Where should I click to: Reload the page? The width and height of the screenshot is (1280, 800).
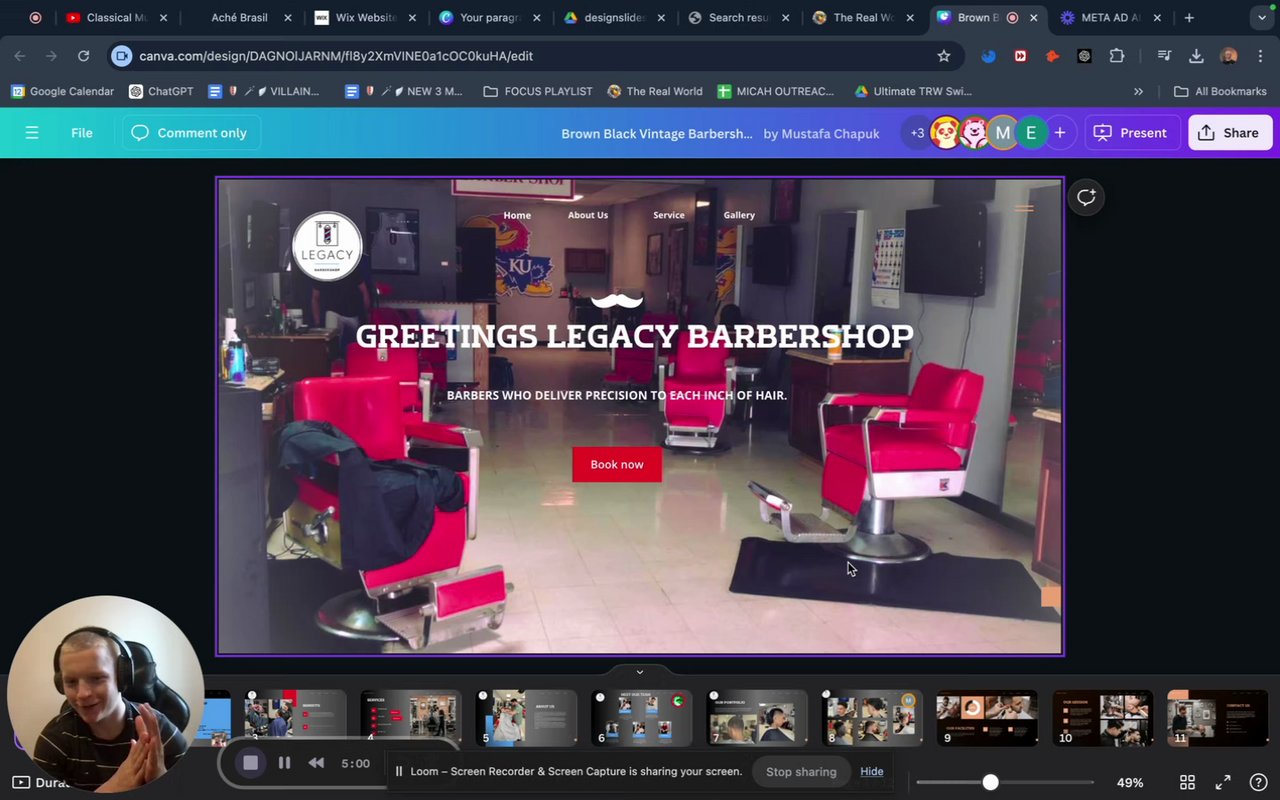click(x=84, y=56)
